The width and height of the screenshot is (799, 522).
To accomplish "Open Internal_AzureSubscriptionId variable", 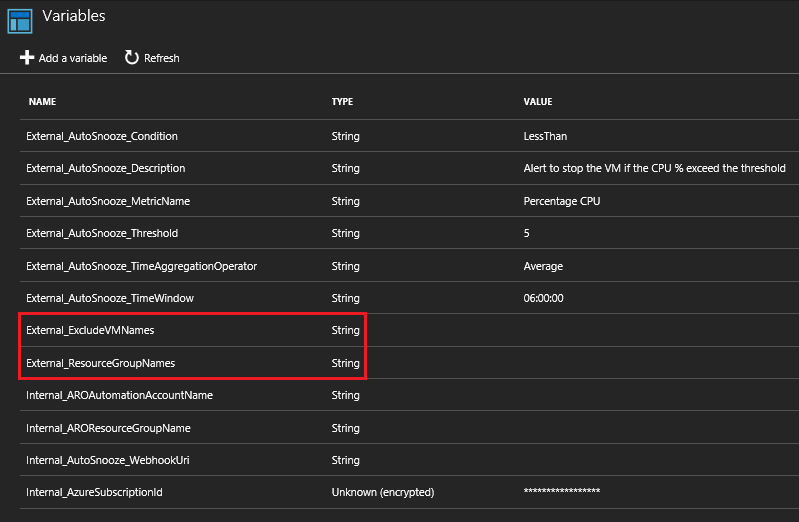I will tap(94, 492).
